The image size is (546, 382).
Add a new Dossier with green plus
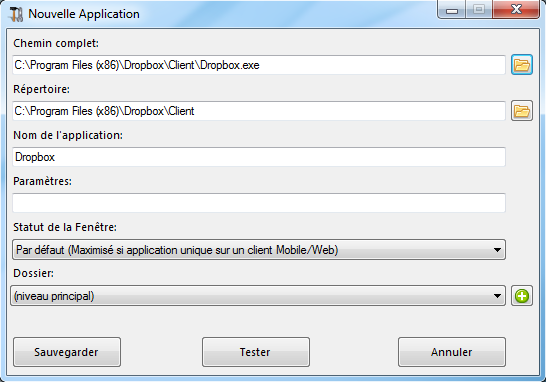pos(522,296)
